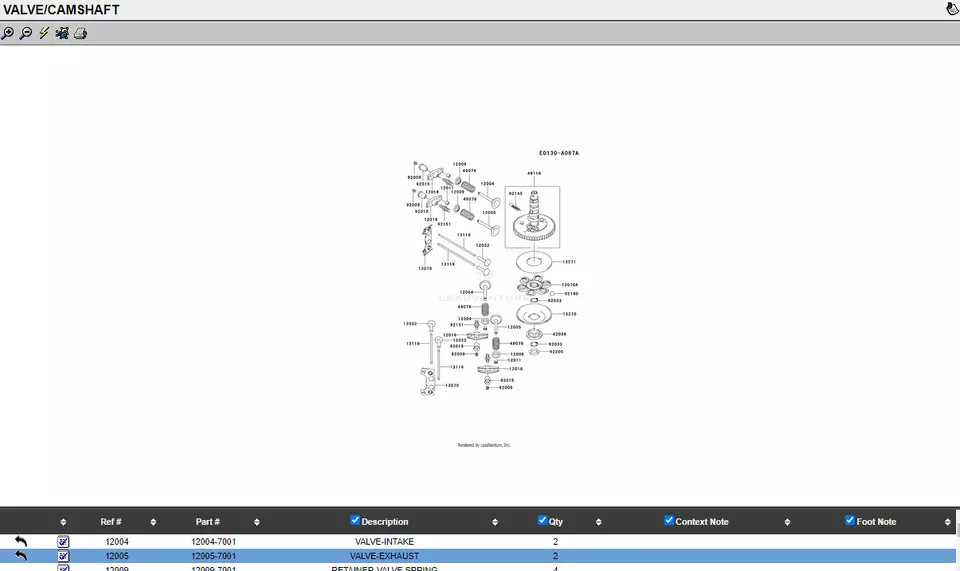Toggle the Foot Note column checkbox
The image size is (960, 571).
click(850, 520)
